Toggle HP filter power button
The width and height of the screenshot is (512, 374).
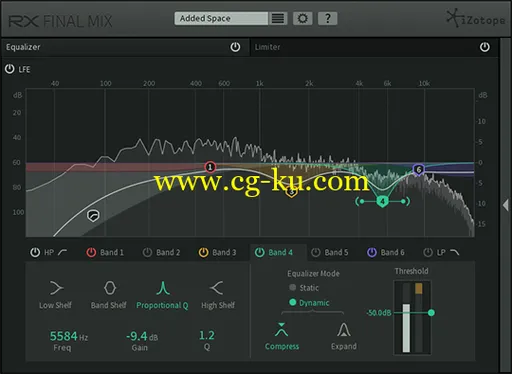pos(35,252)
